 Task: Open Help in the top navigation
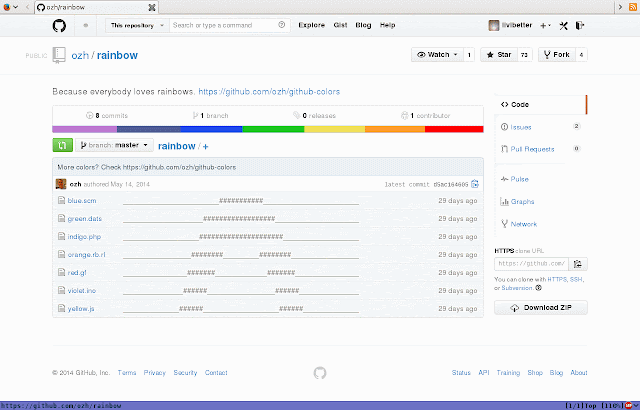pyautogui.click(x=387, y=25)
